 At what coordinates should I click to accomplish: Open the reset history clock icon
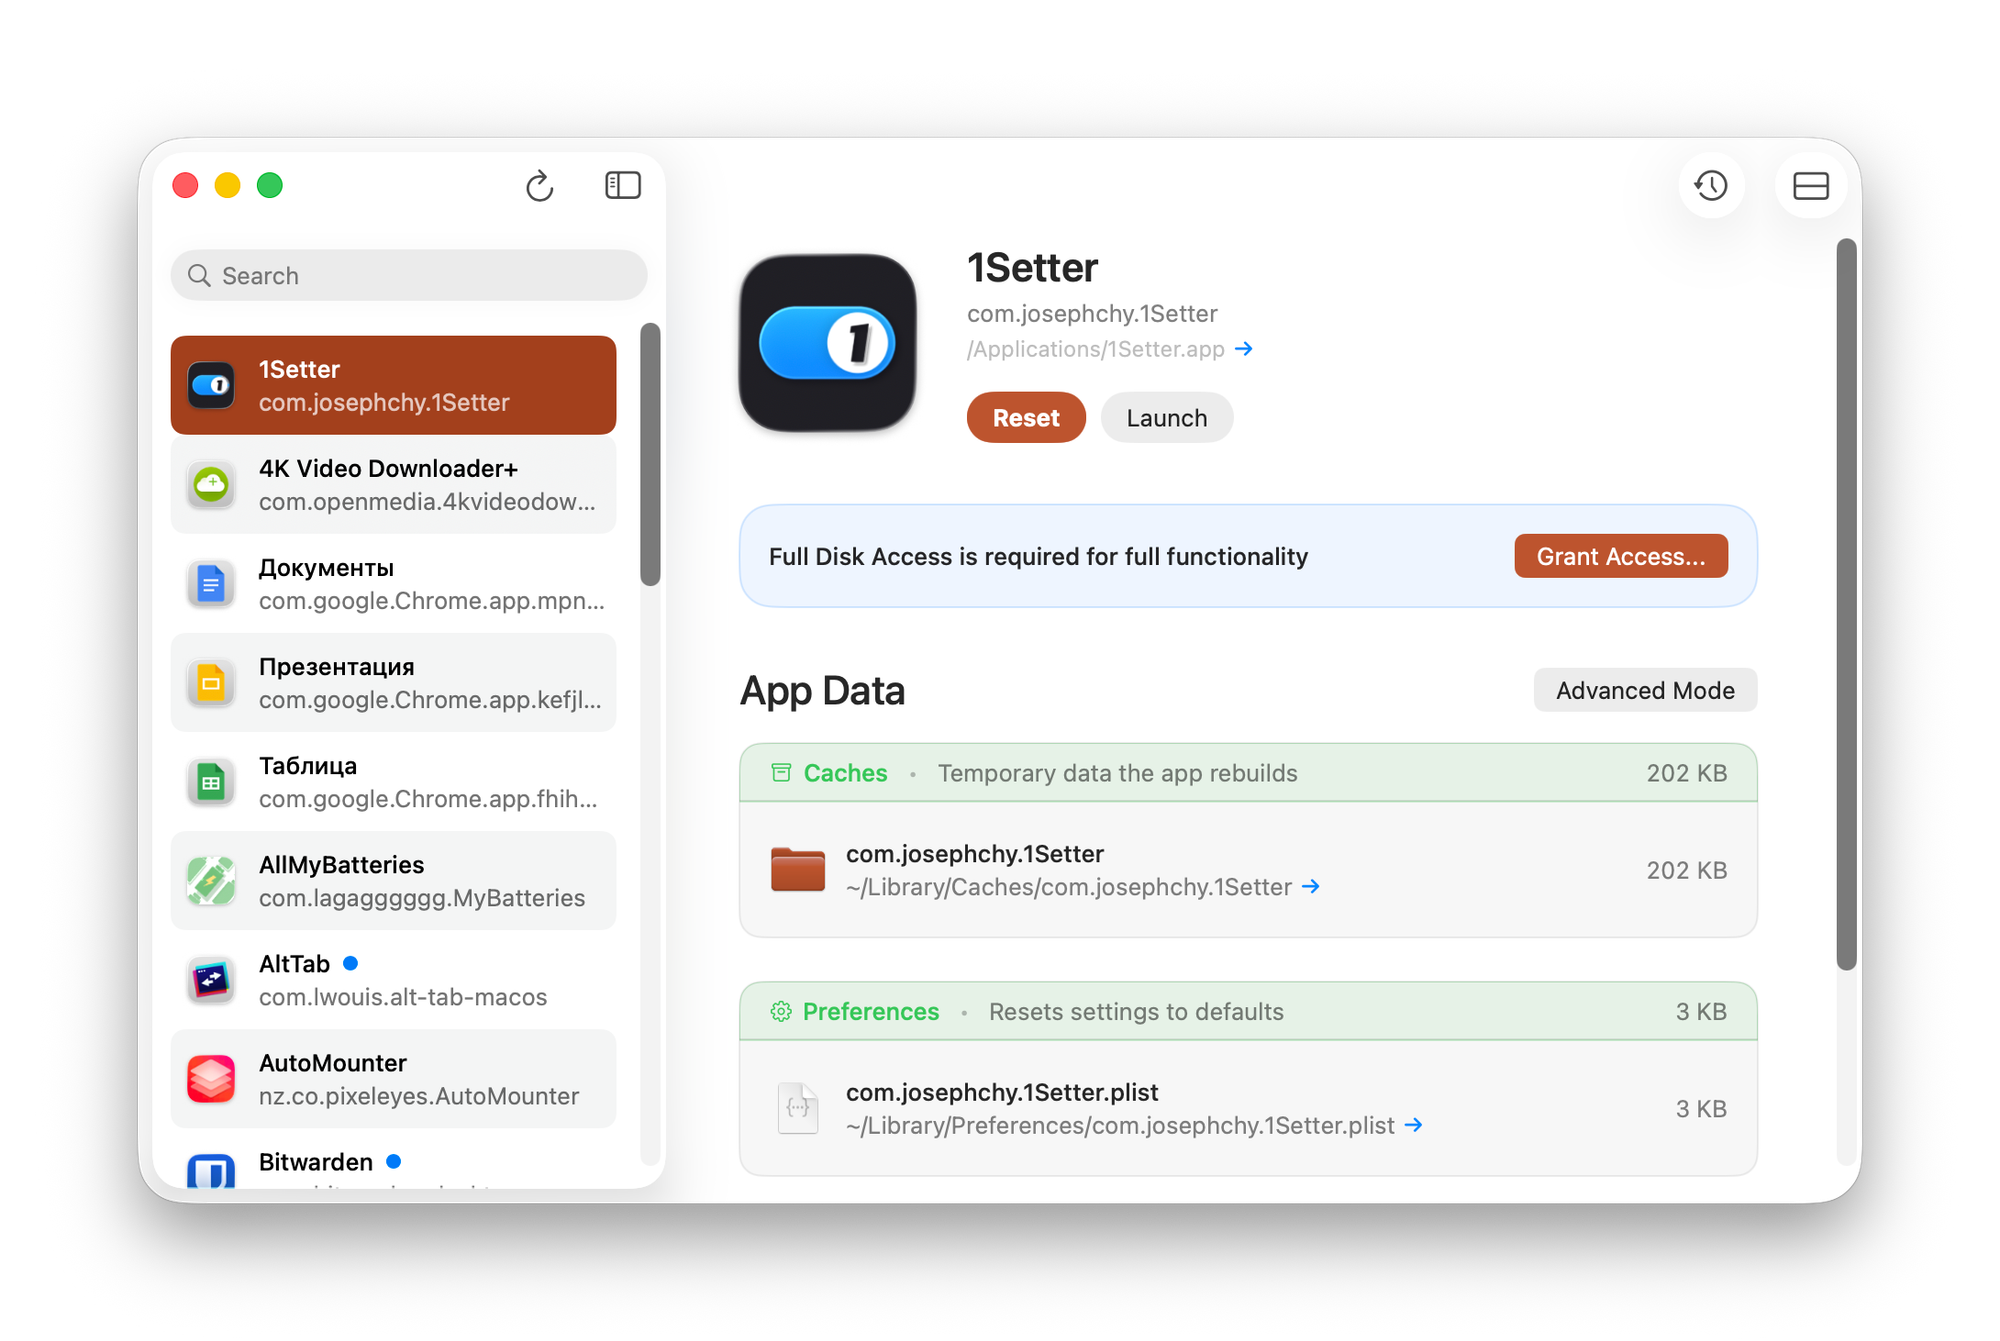1711,186
